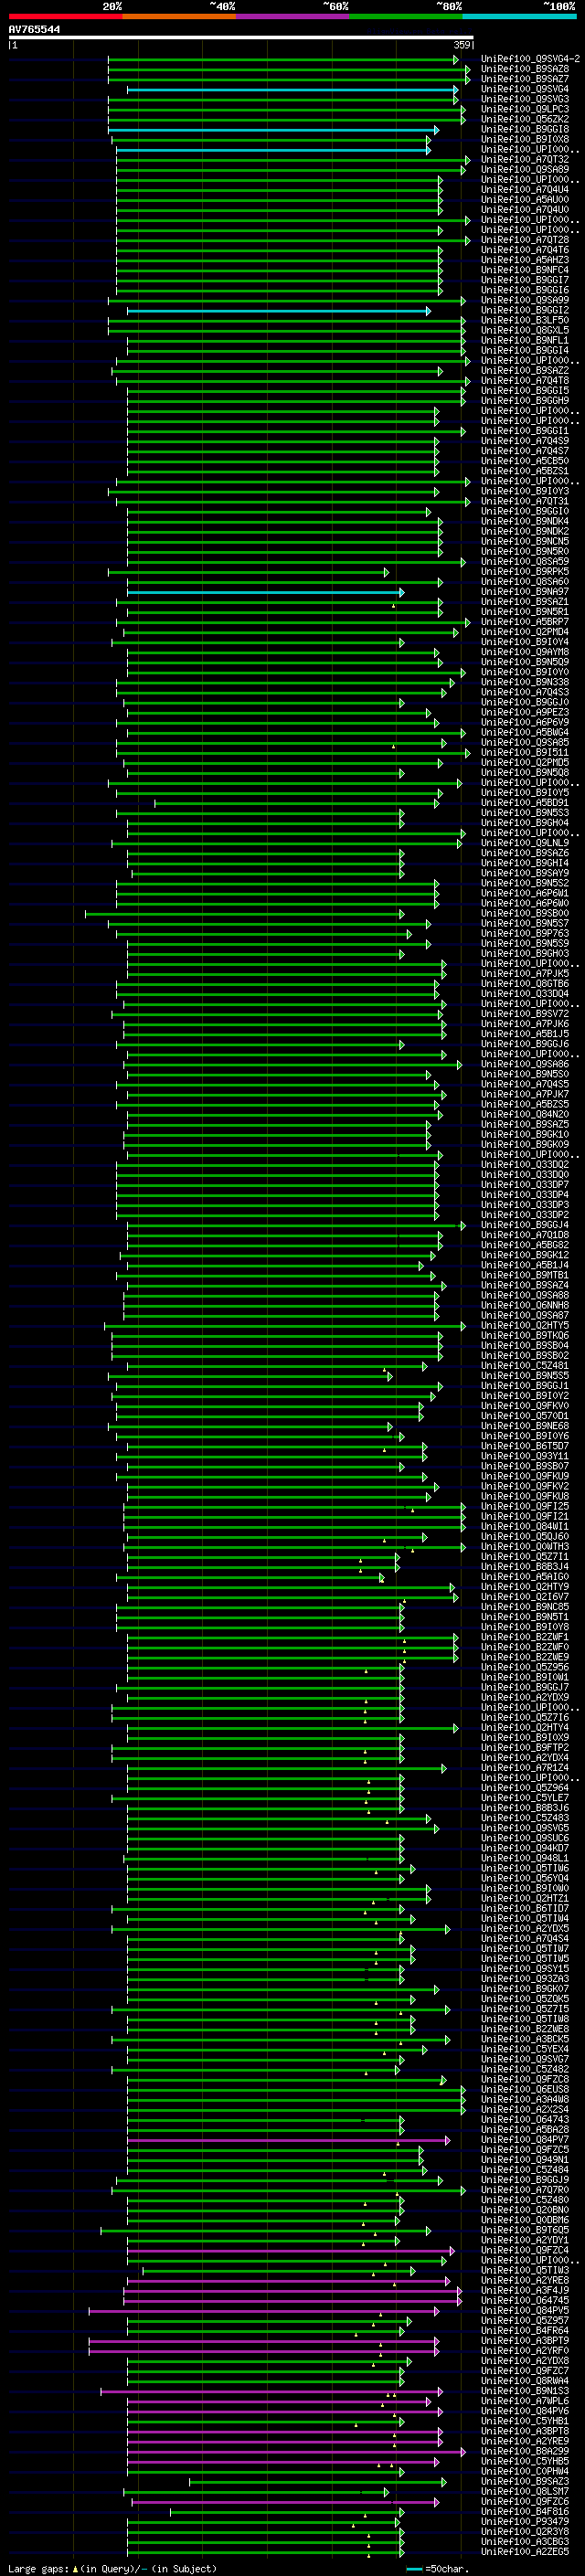Screen dimensions: 585x2576
Task: Select the UniRef100_Q0WTH3 label
Action: click(x=525, y=1547)
